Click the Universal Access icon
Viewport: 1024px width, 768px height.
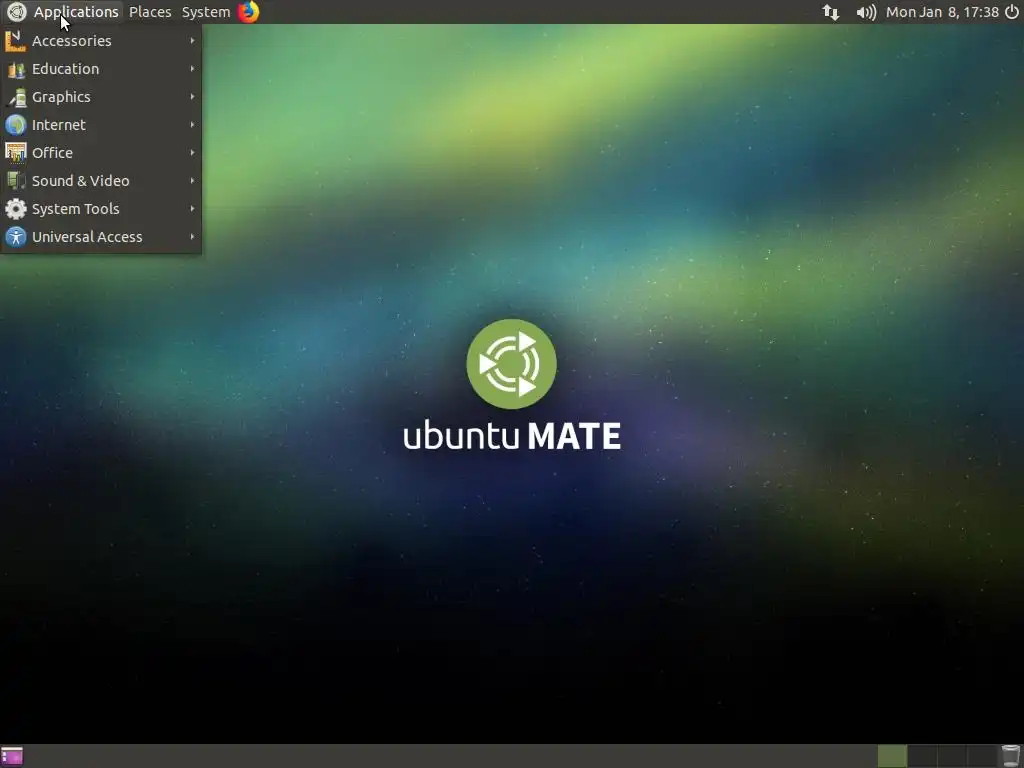click(x=16, y=237)
